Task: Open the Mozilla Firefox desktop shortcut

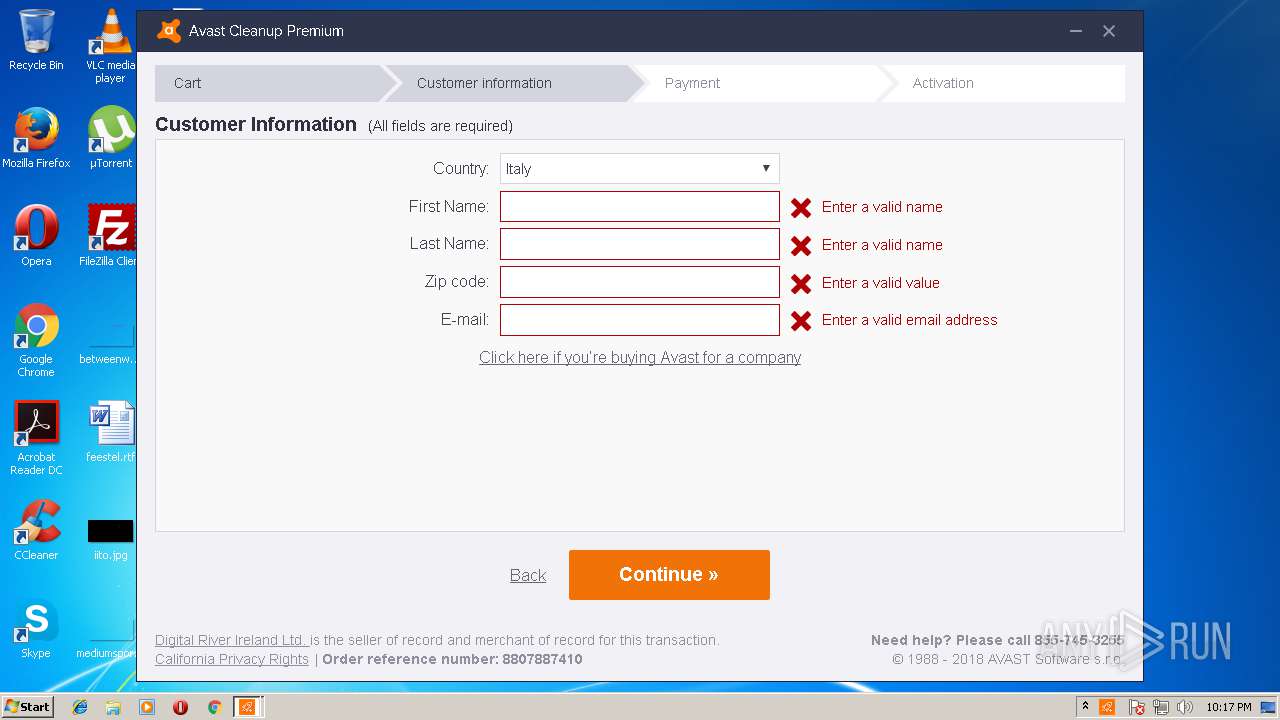Action: tap(36, 138)
